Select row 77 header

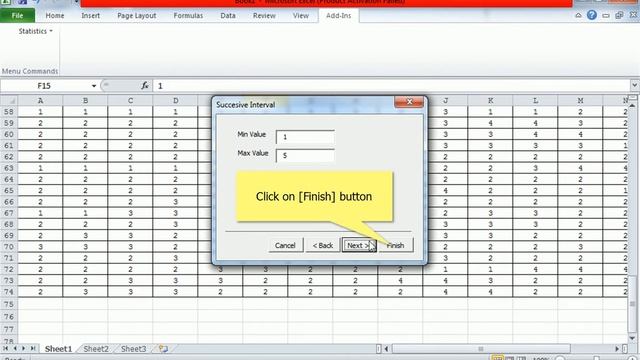9,329
